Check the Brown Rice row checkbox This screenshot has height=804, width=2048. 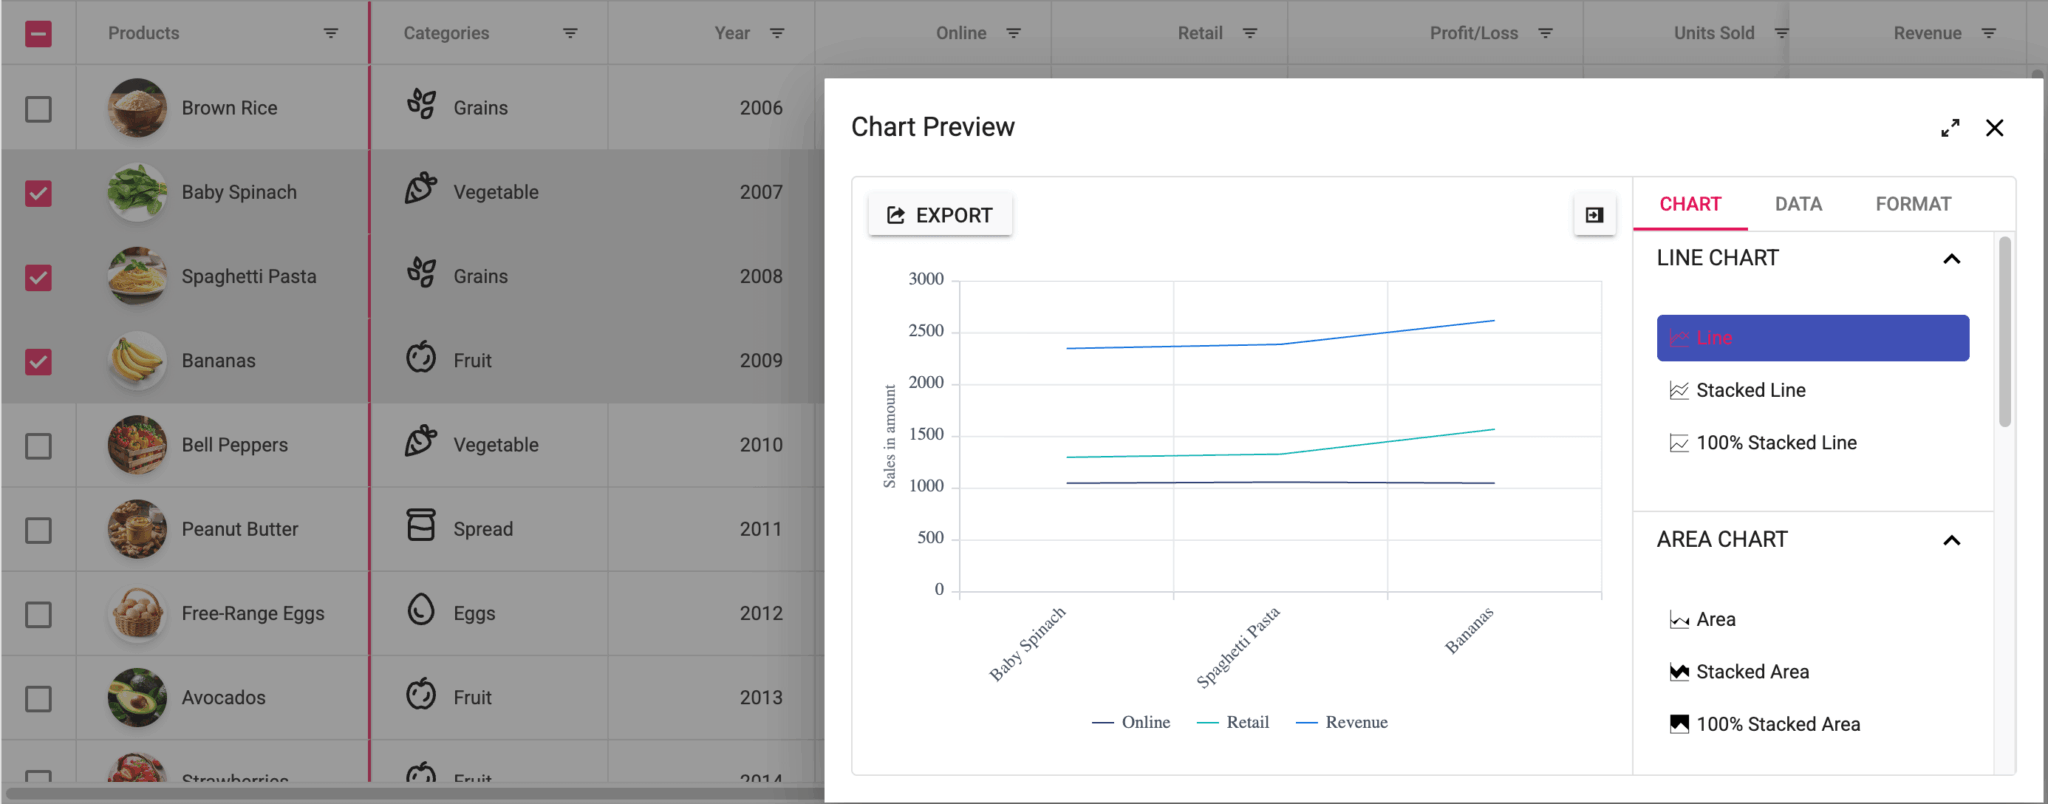(38, 109)
